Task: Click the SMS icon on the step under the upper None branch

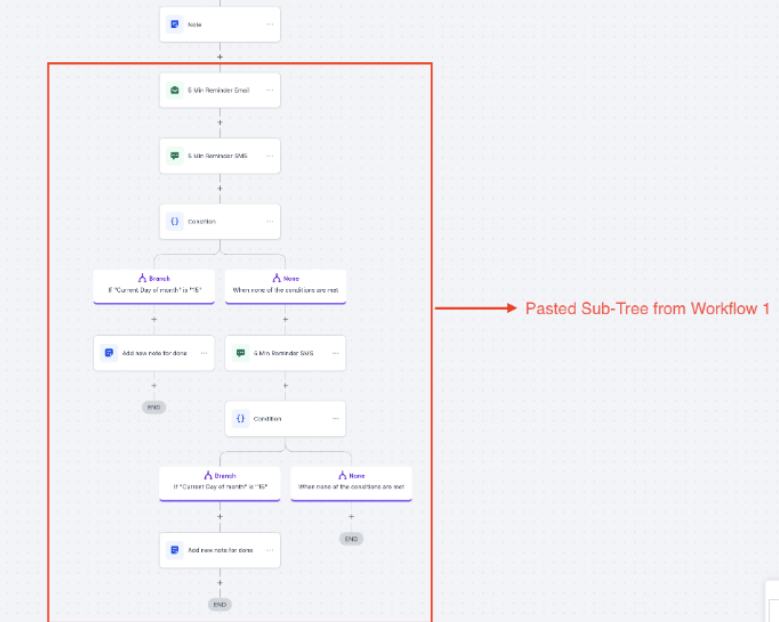Action: [x=241, y=353]
